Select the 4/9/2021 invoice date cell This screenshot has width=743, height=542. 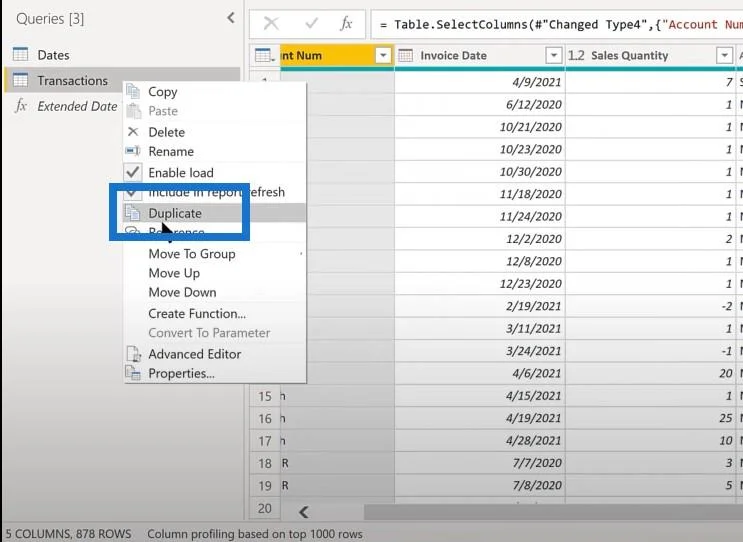pos(480,82)
